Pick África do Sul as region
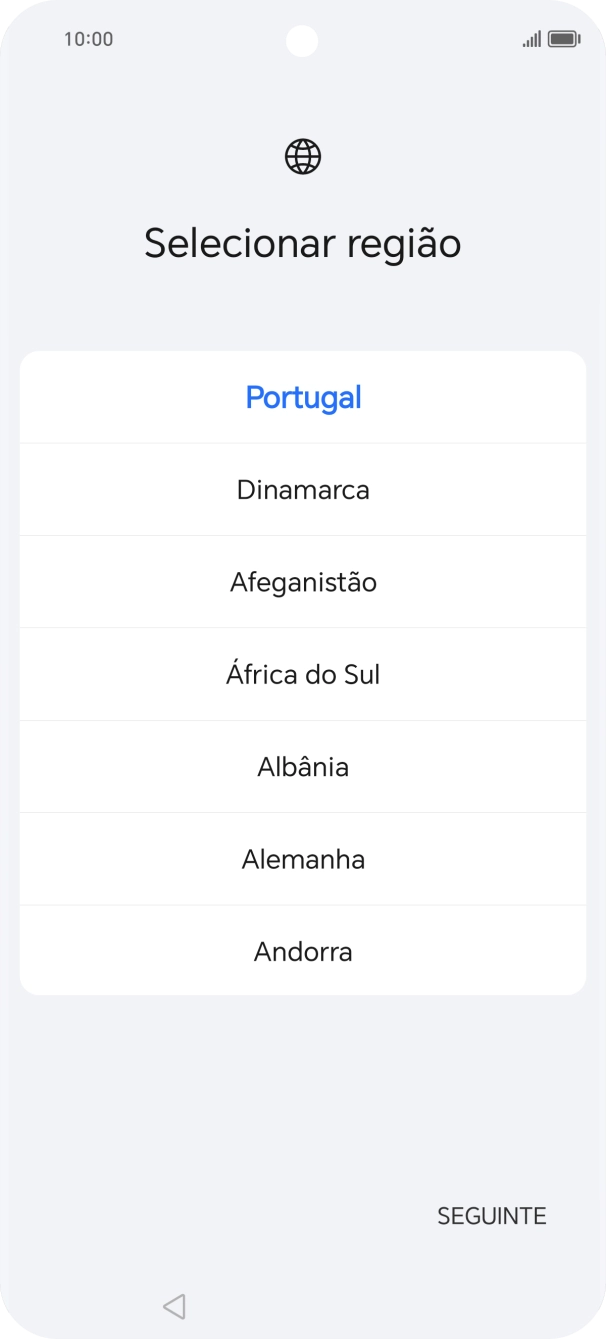The image size is (606, 1339). click(x=303, y=674)
